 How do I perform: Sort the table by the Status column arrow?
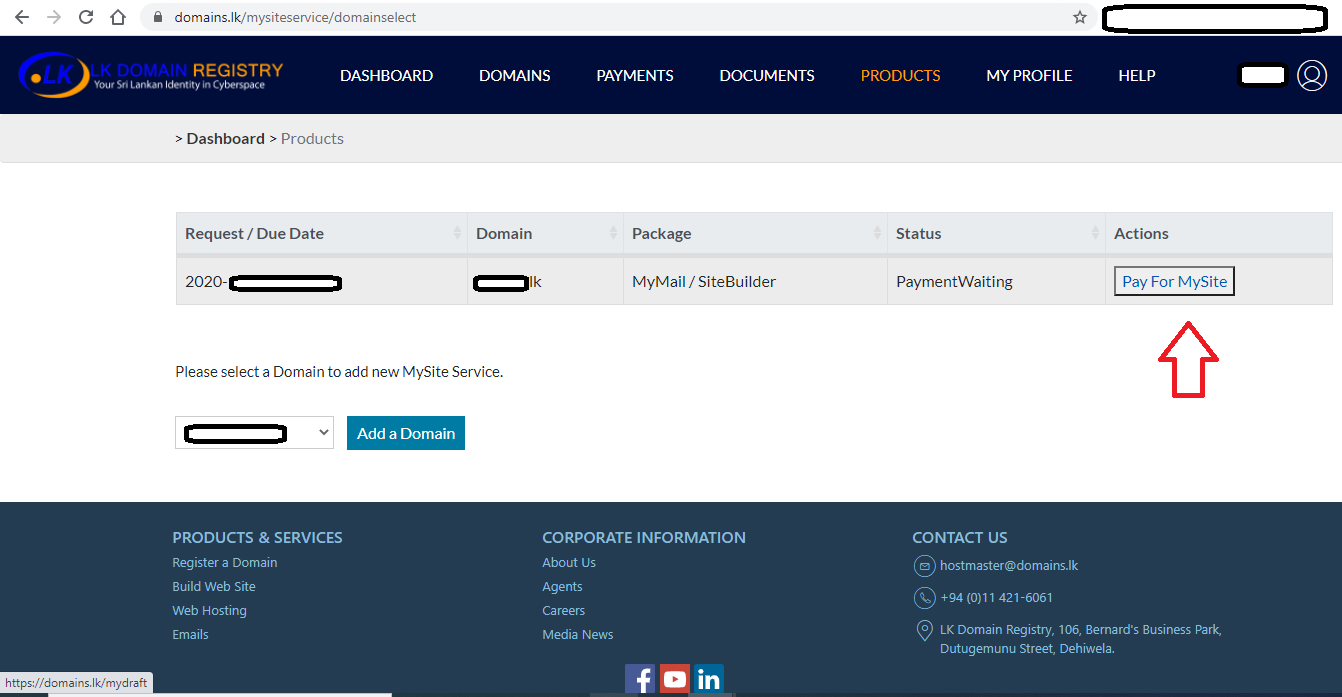tap(1094, 233)
